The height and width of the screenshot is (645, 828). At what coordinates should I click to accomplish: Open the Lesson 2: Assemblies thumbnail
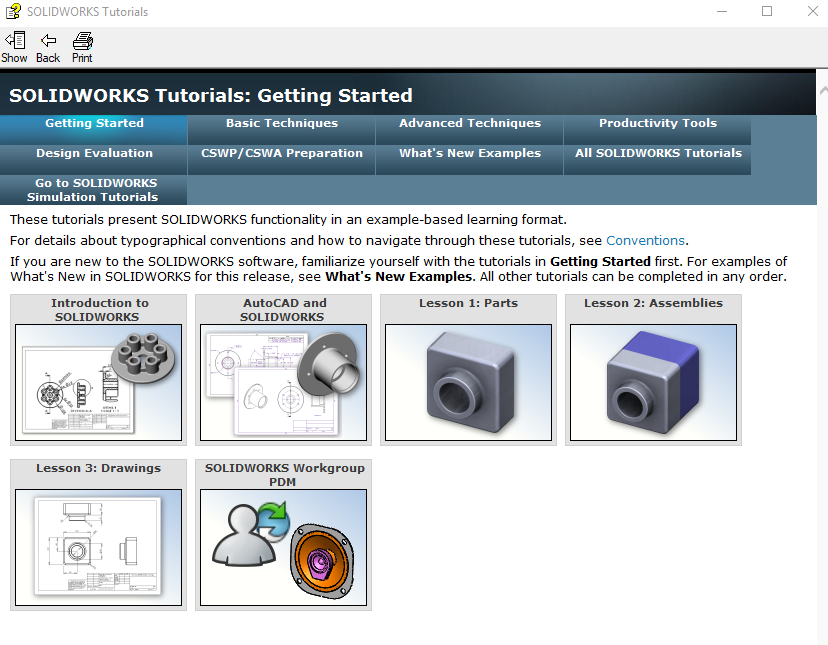click(x=653, y=382)
